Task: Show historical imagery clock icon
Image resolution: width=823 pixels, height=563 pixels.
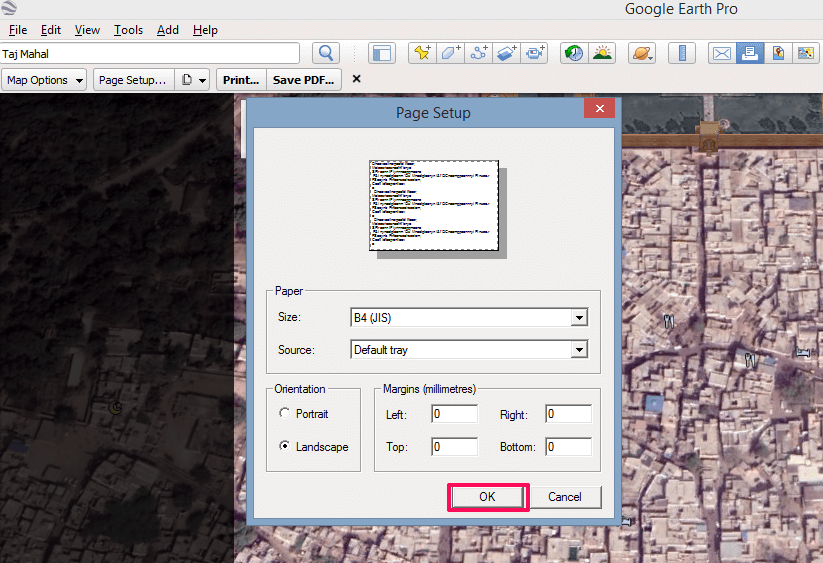Action: 574,53
